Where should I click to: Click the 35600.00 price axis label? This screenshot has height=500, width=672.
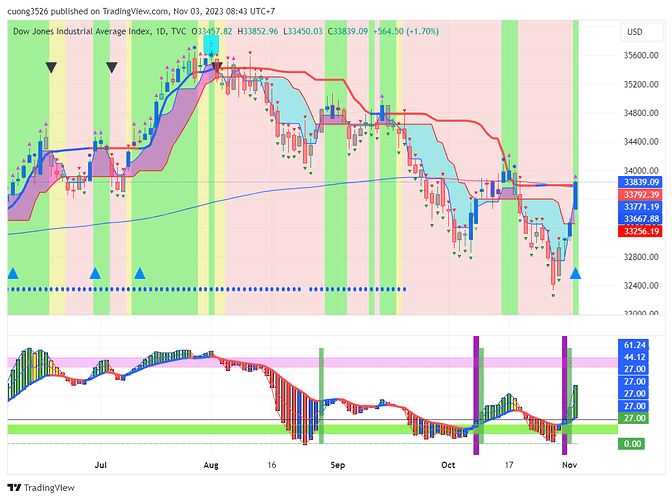[641, 55]
